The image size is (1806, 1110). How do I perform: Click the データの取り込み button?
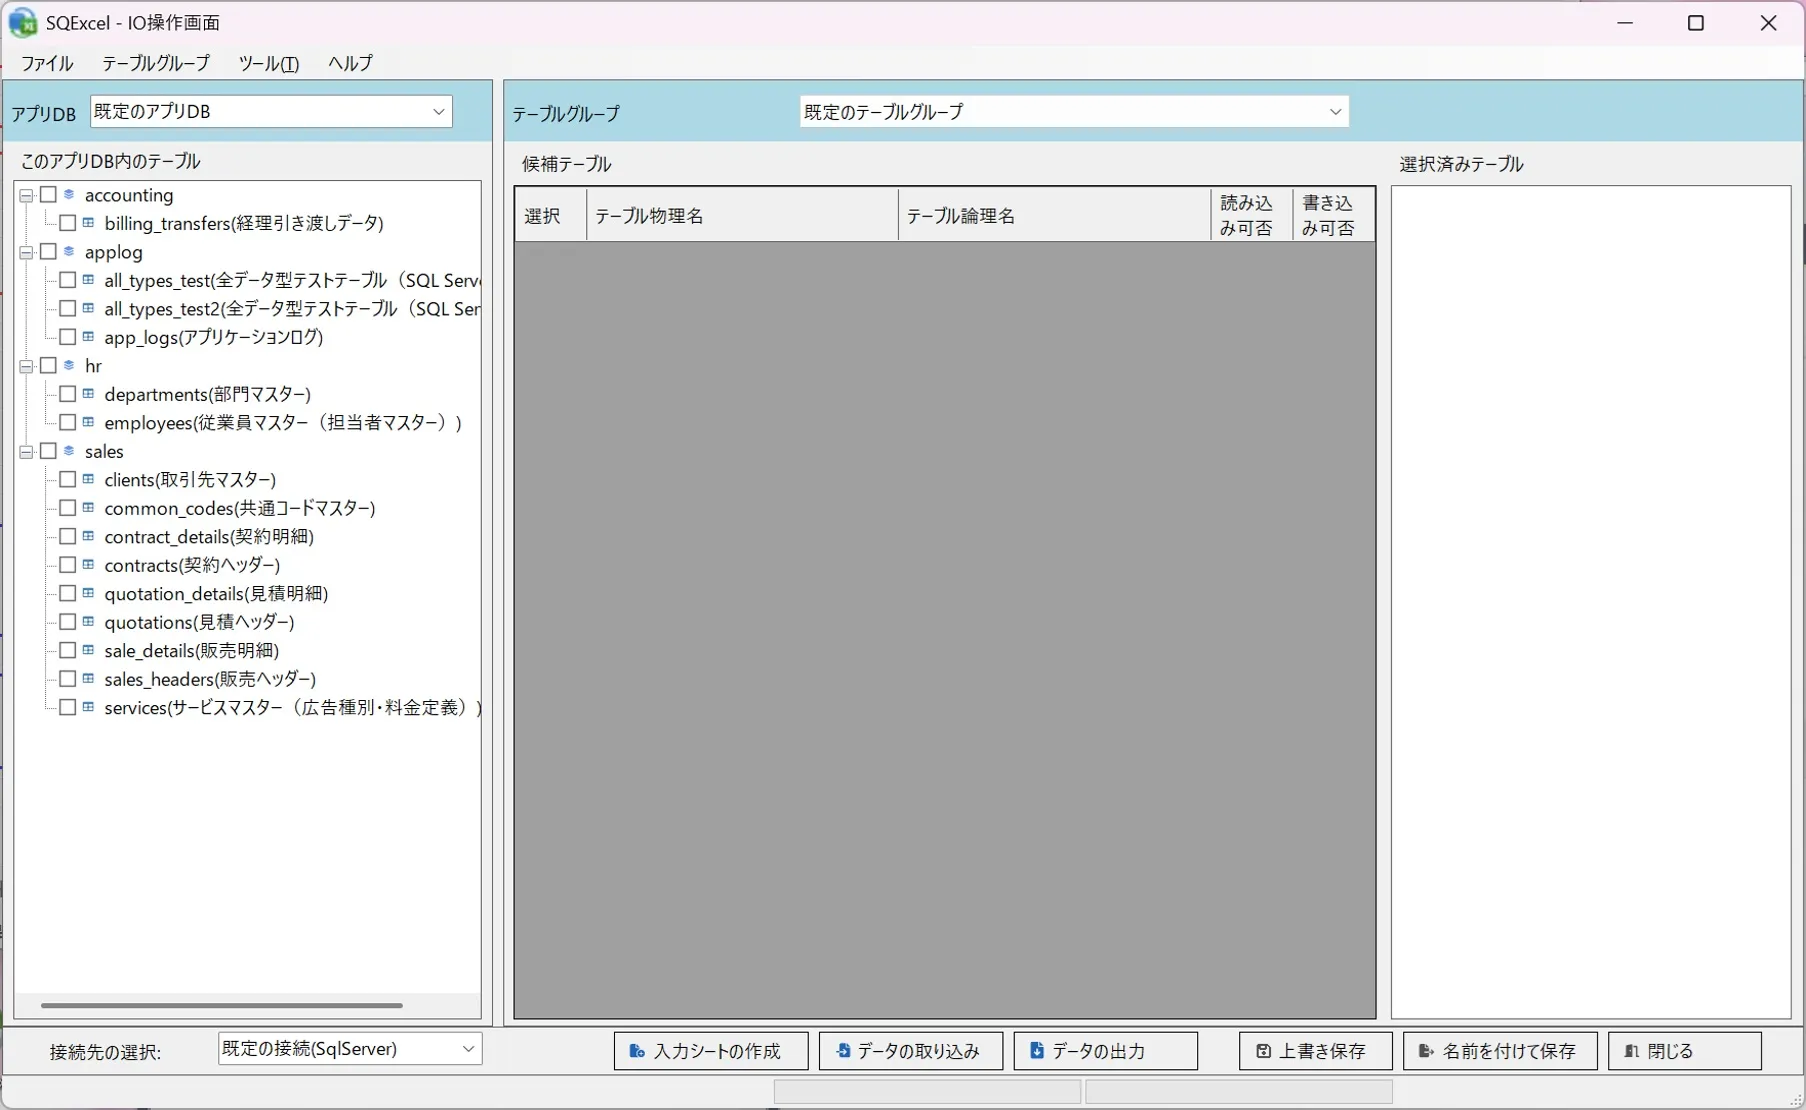tap(911, 1051)
